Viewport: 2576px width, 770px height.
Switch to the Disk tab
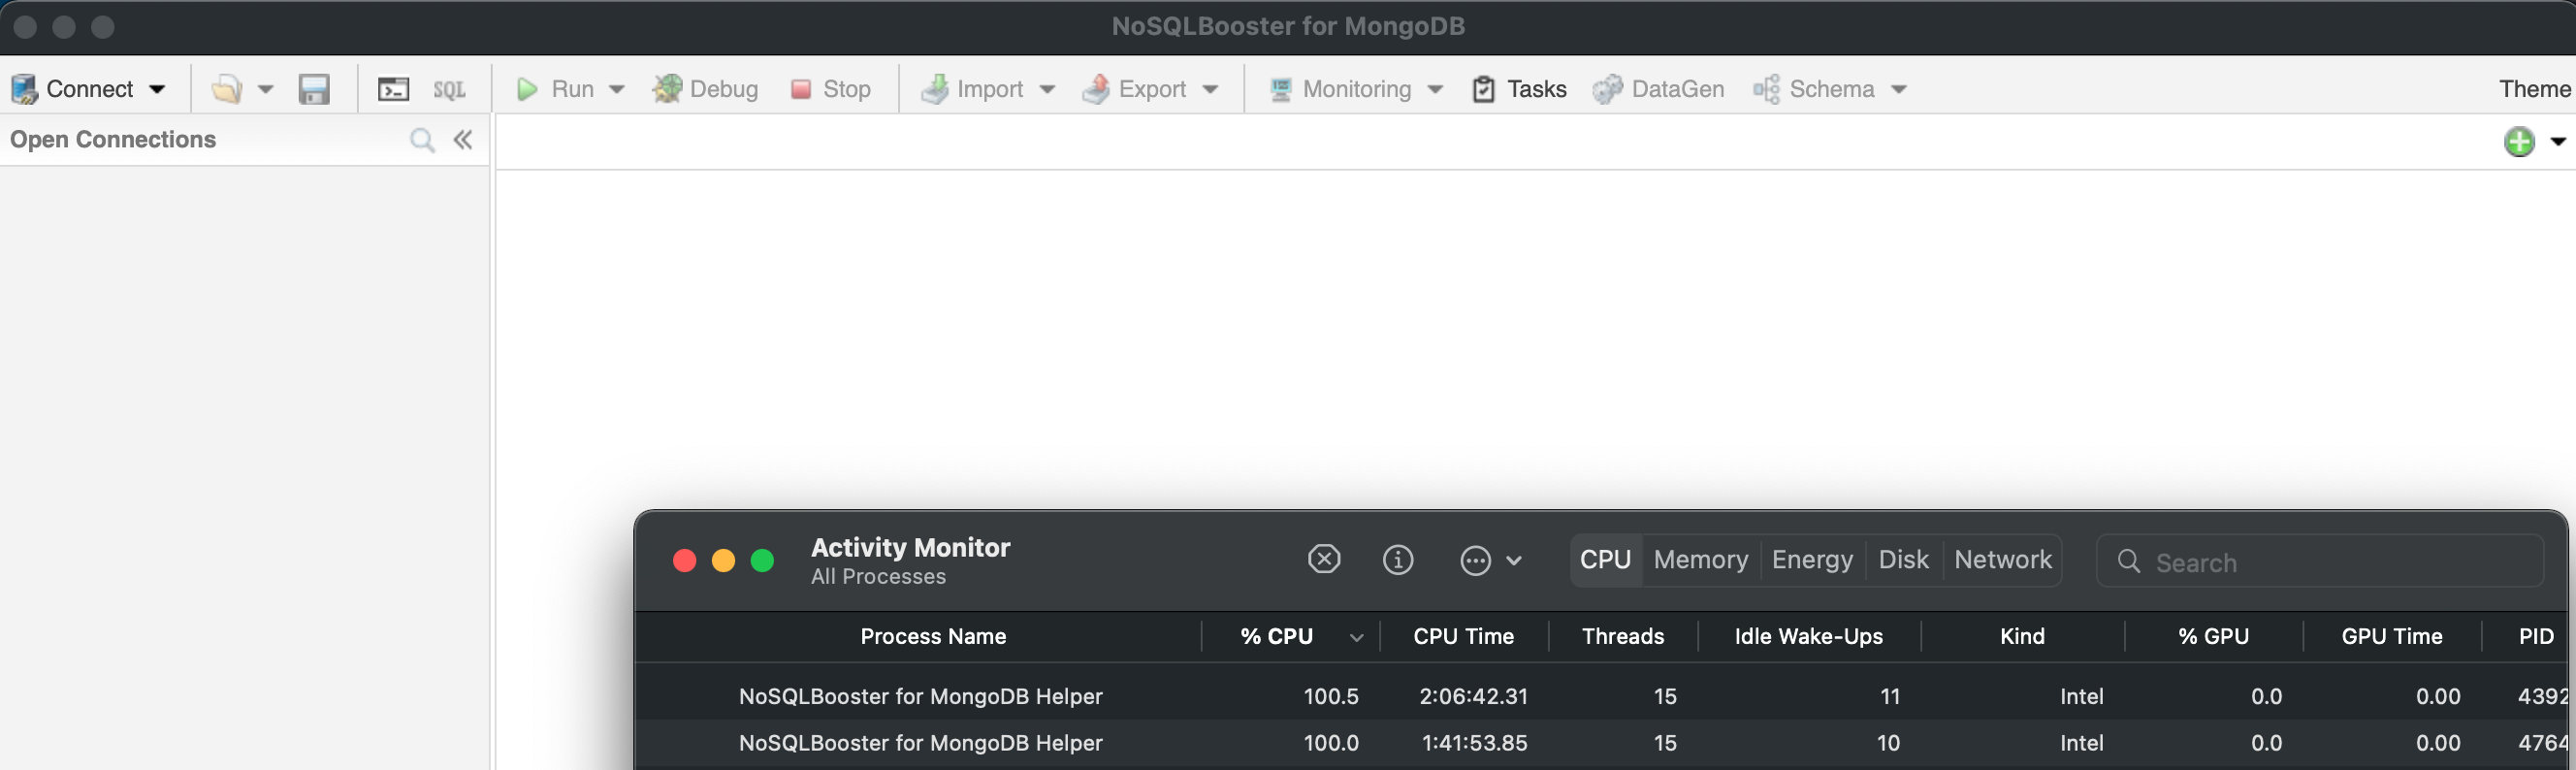click(x=1903, y=560)
